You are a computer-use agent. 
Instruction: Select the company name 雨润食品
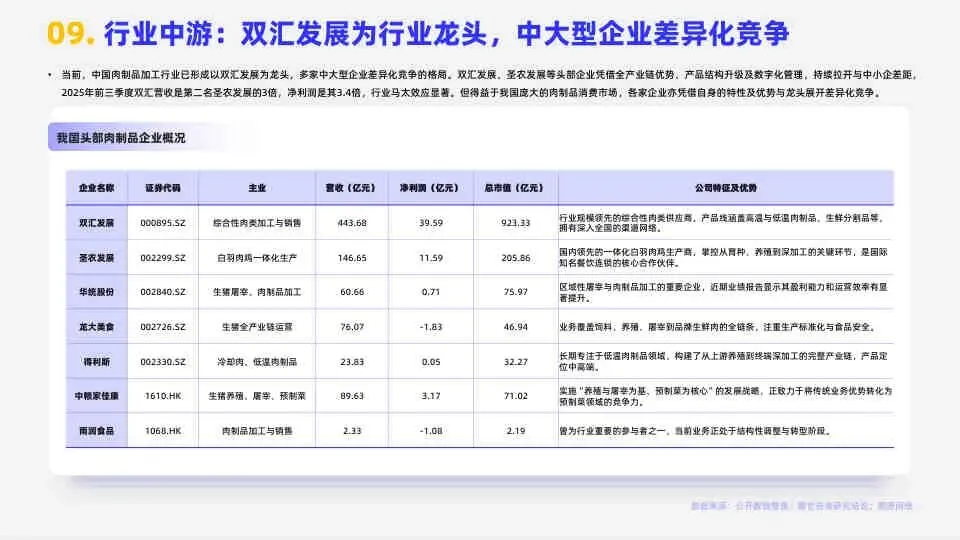click(x=97, y=431)
